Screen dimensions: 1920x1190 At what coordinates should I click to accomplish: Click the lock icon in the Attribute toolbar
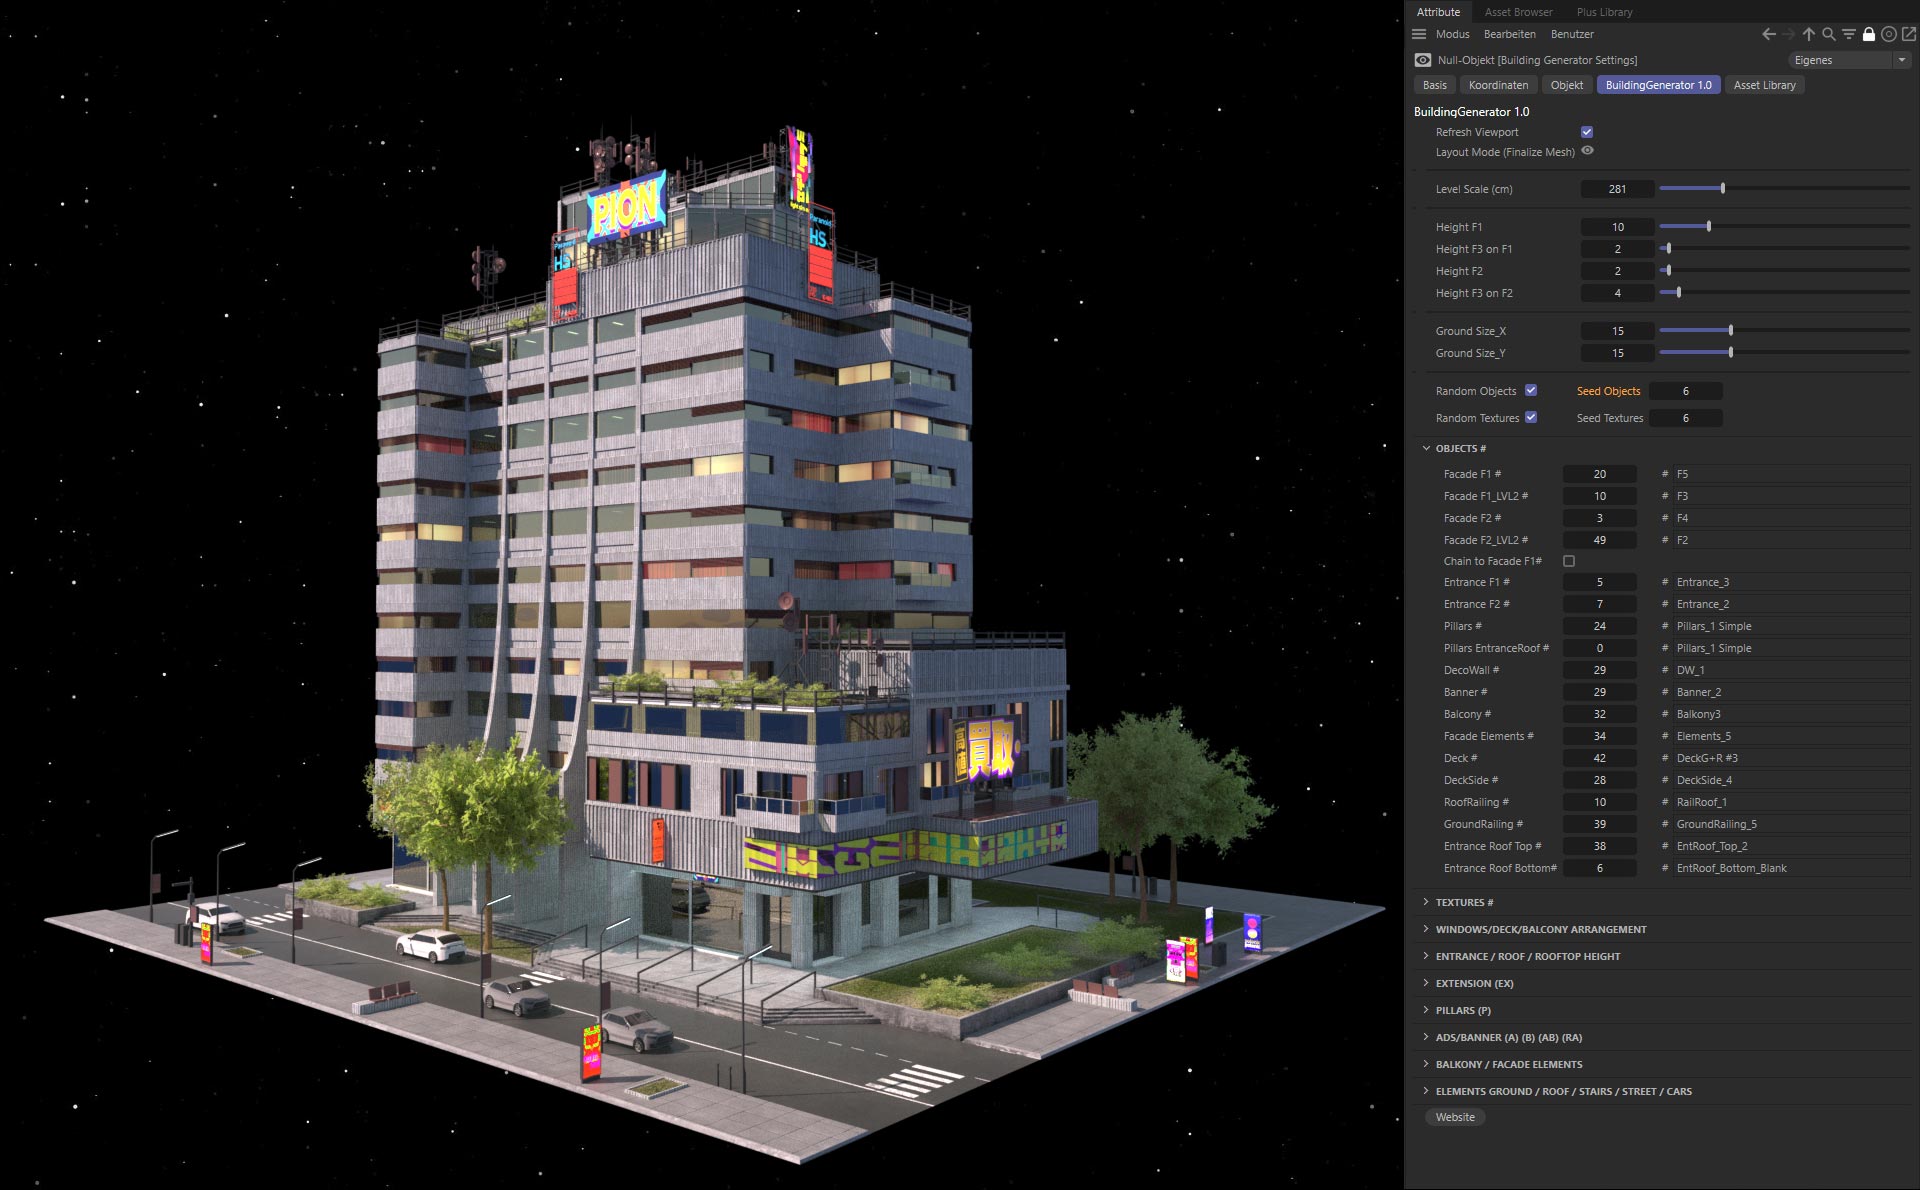(x=1869, y=34)
